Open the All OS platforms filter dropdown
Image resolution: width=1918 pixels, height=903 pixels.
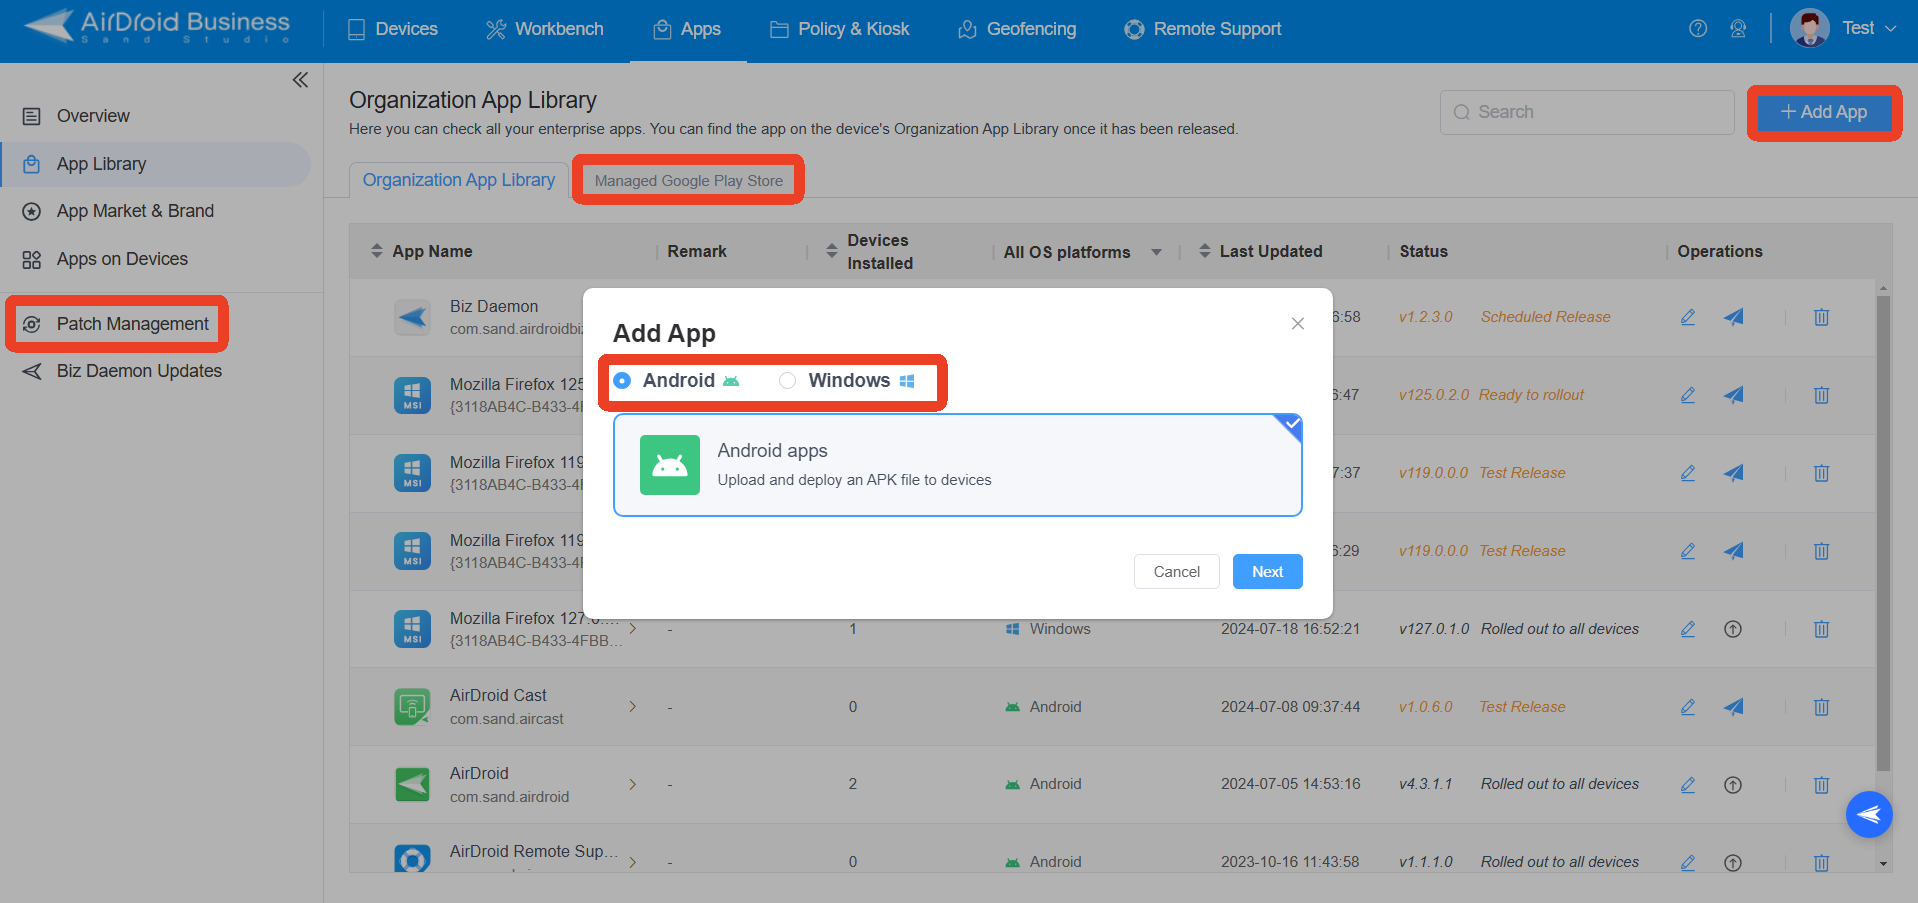[1156, 252]
